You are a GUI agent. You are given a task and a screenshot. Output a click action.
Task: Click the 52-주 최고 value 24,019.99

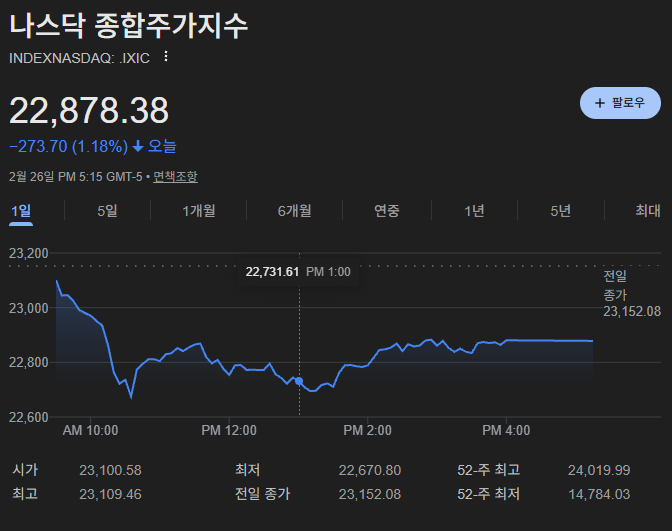point(596,470)
